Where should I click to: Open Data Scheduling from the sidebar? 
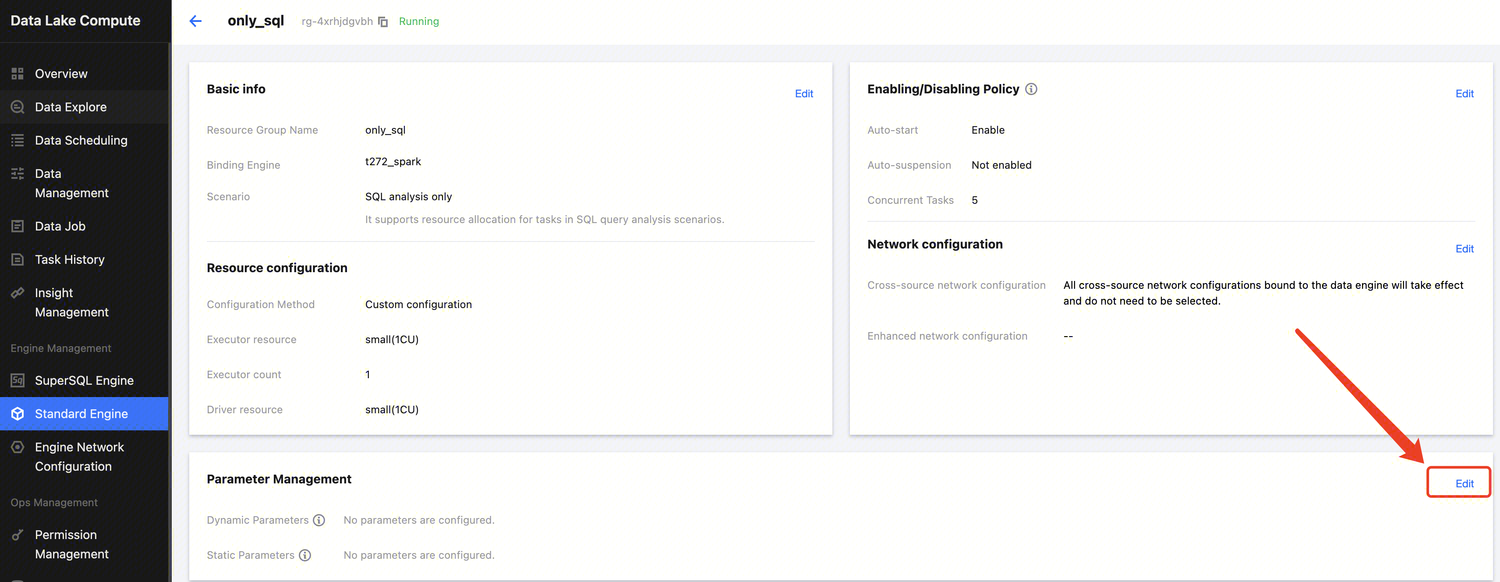click(81, 140)
